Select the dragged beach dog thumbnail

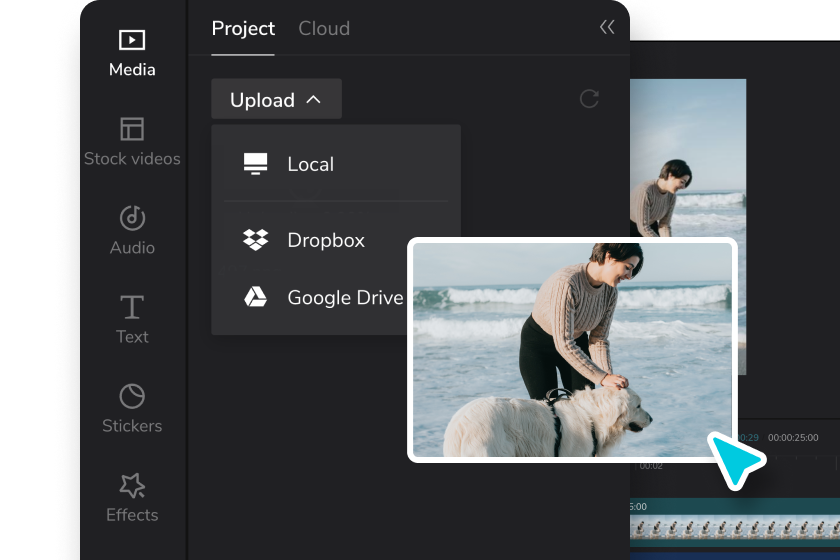coord(572,350)
